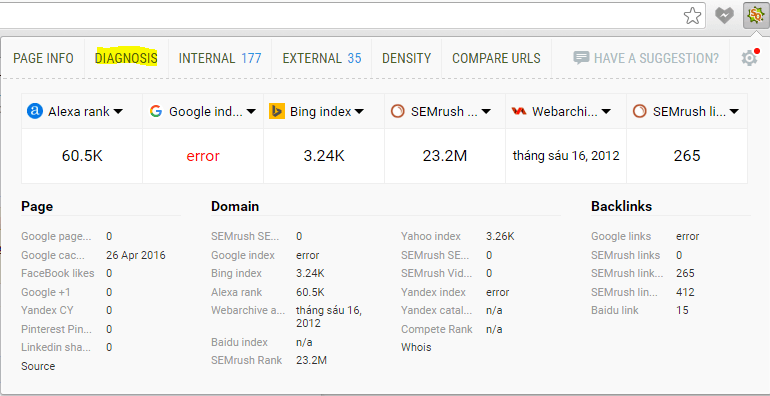Click the suggestion speech-bubble icon
This screenshot has width=770, height=396.
[x=581, y=58]
